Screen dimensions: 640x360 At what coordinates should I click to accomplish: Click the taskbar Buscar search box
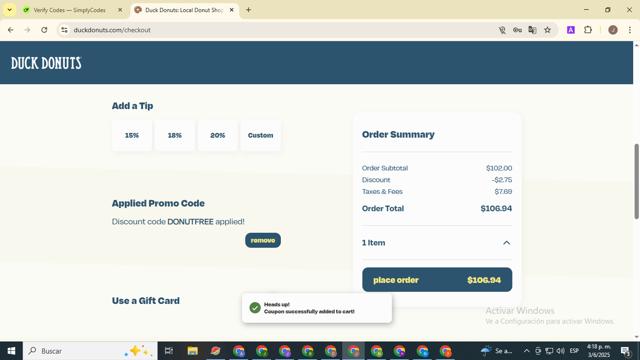point(90,351)
